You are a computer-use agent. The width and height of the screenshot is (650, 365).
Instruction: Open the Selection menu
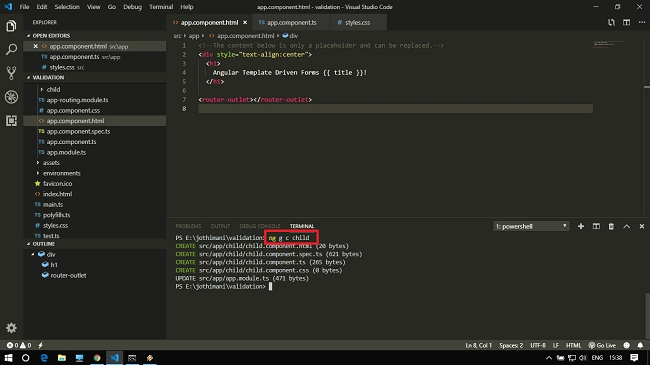point(67,7)
